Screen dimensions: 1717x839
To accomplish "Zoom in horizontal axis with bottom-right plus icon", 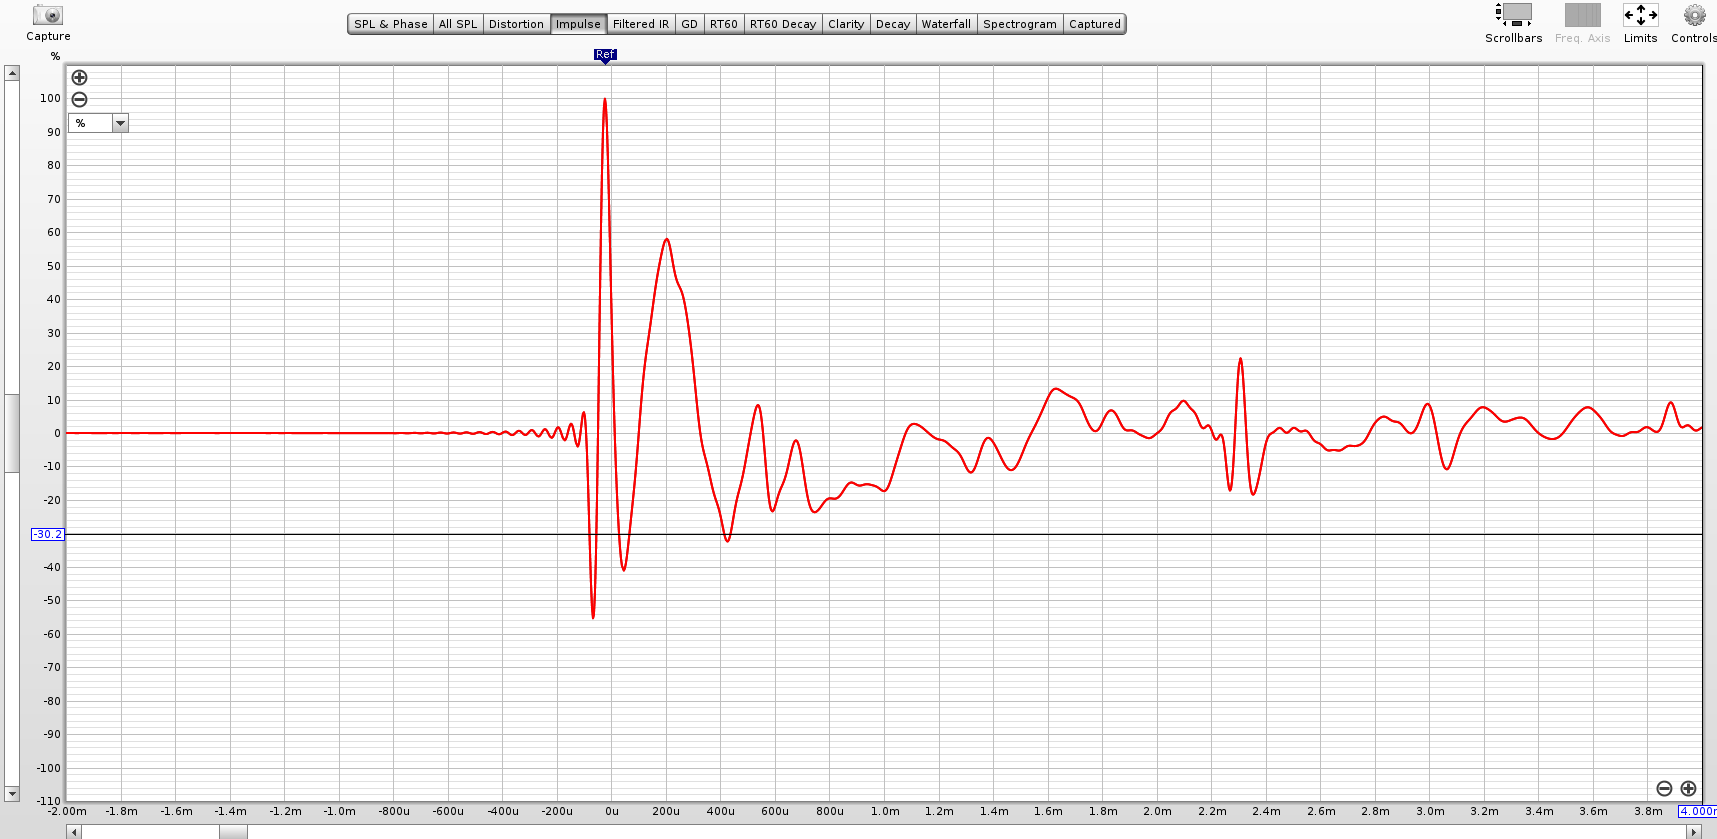I will (1688, 788).
